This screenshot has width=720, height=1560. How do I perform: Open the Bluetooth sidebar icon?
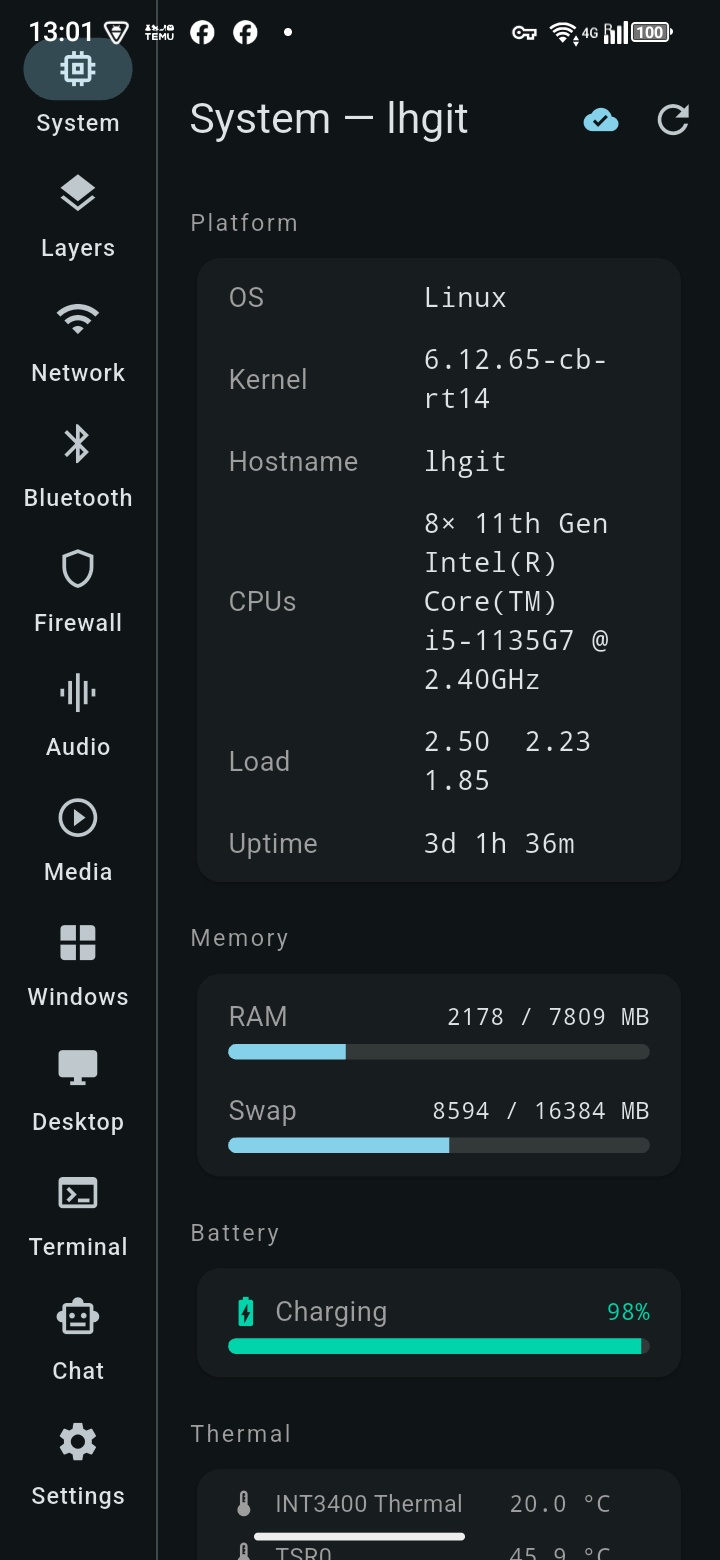pyautogui.click(x=78, y=444)
